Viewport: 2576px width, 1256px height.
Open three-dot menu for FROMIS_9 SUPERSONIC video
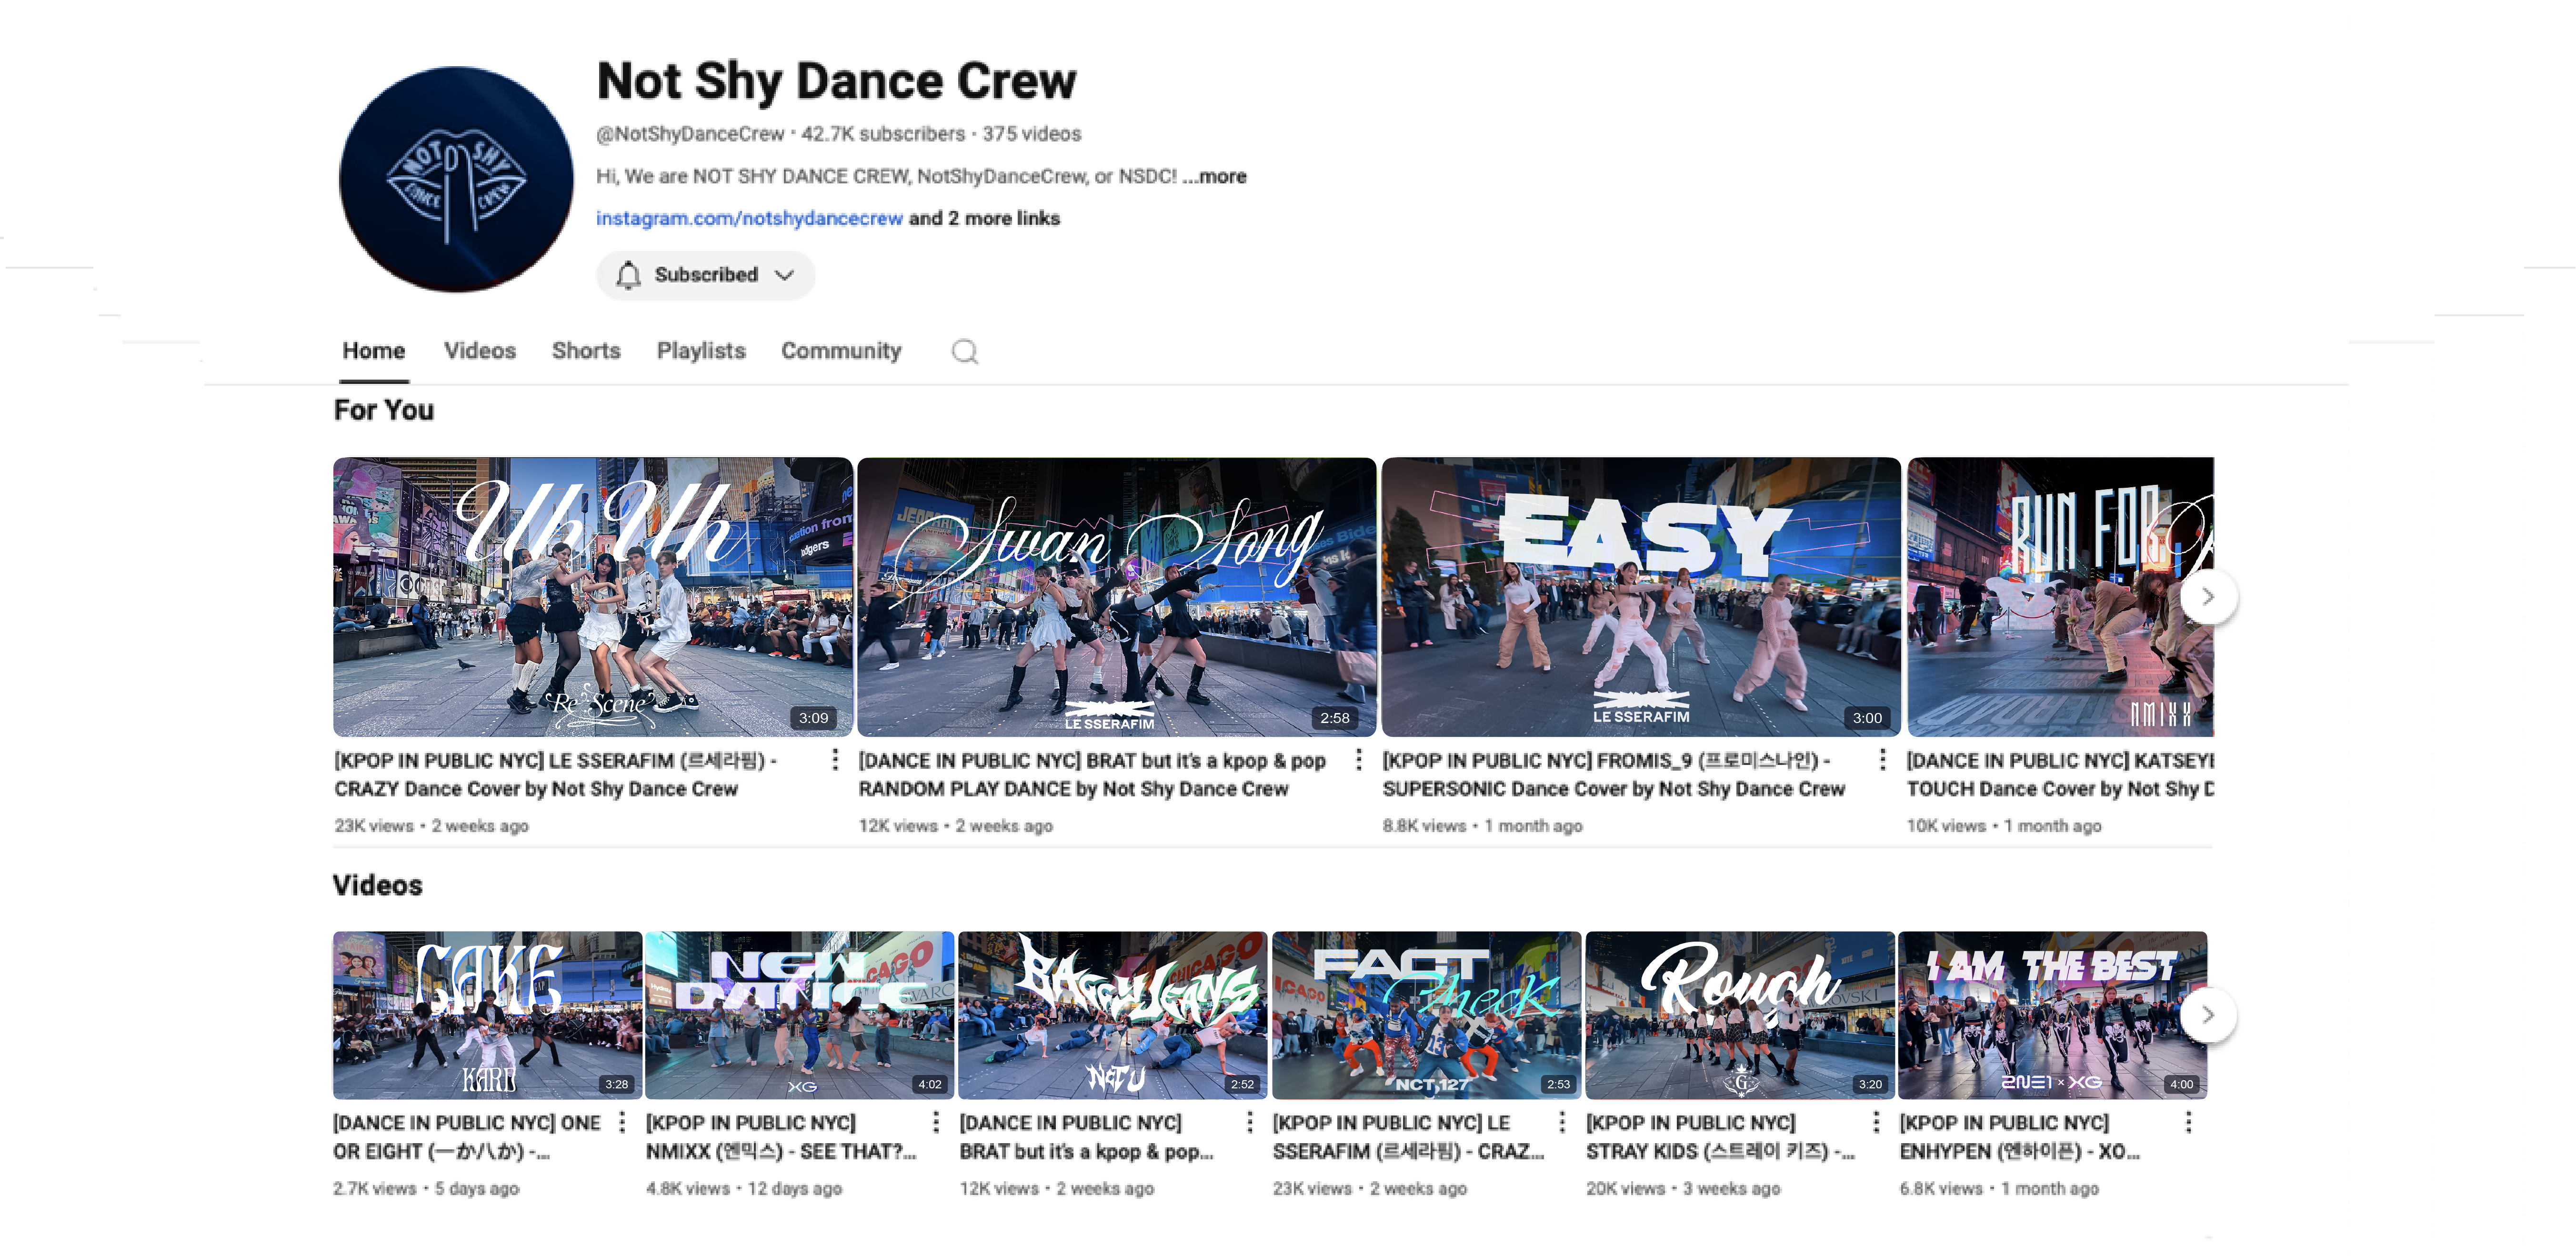1882,760
